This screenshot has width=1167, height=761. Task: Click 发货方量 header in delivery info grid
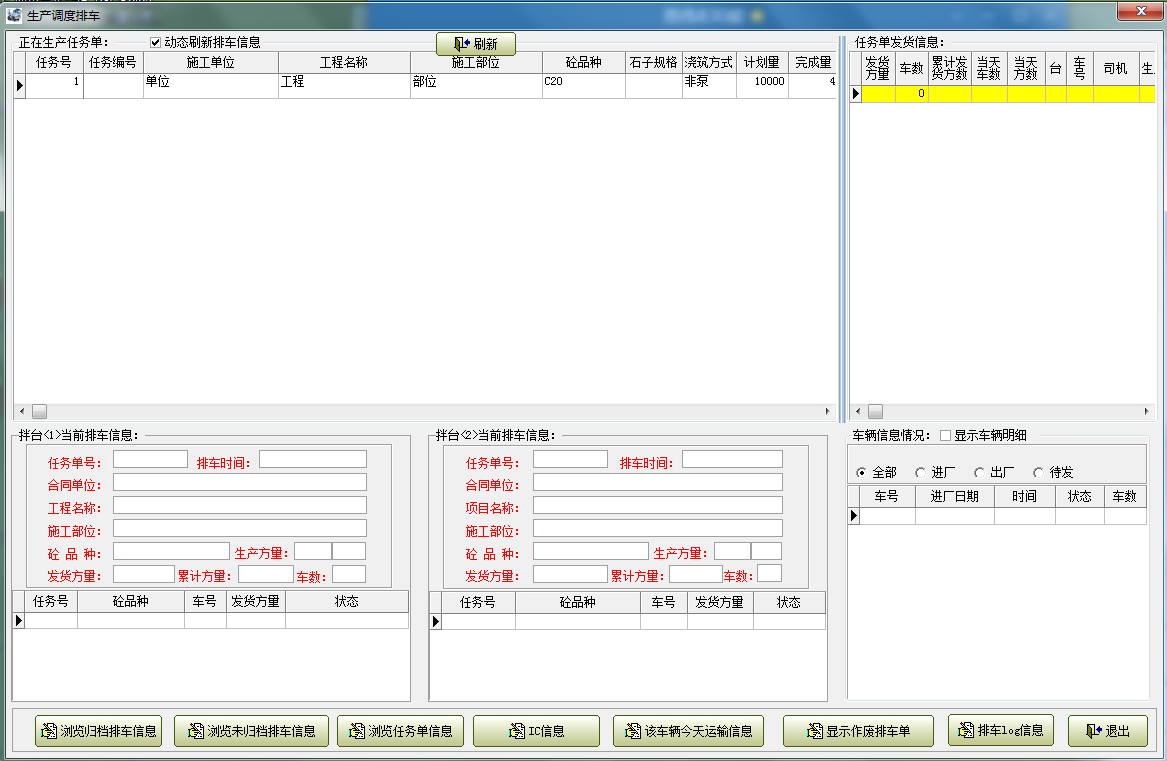coord(878,69)
